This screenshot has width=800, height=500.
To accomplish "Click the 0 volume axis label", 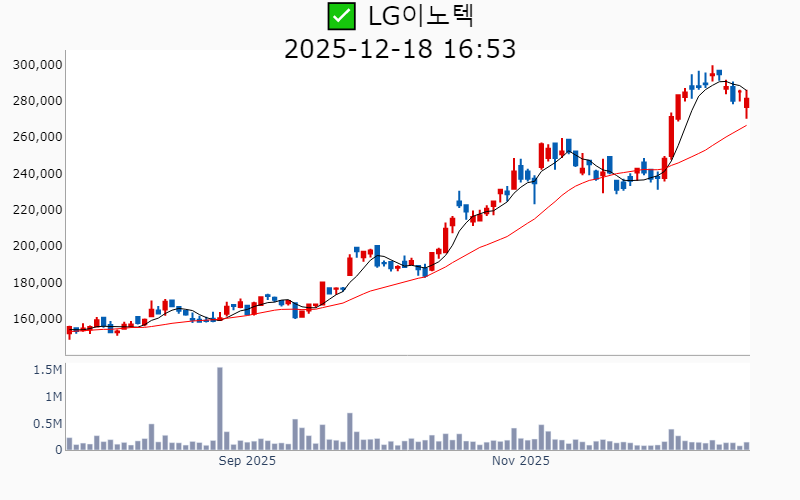I will [58, 450].
